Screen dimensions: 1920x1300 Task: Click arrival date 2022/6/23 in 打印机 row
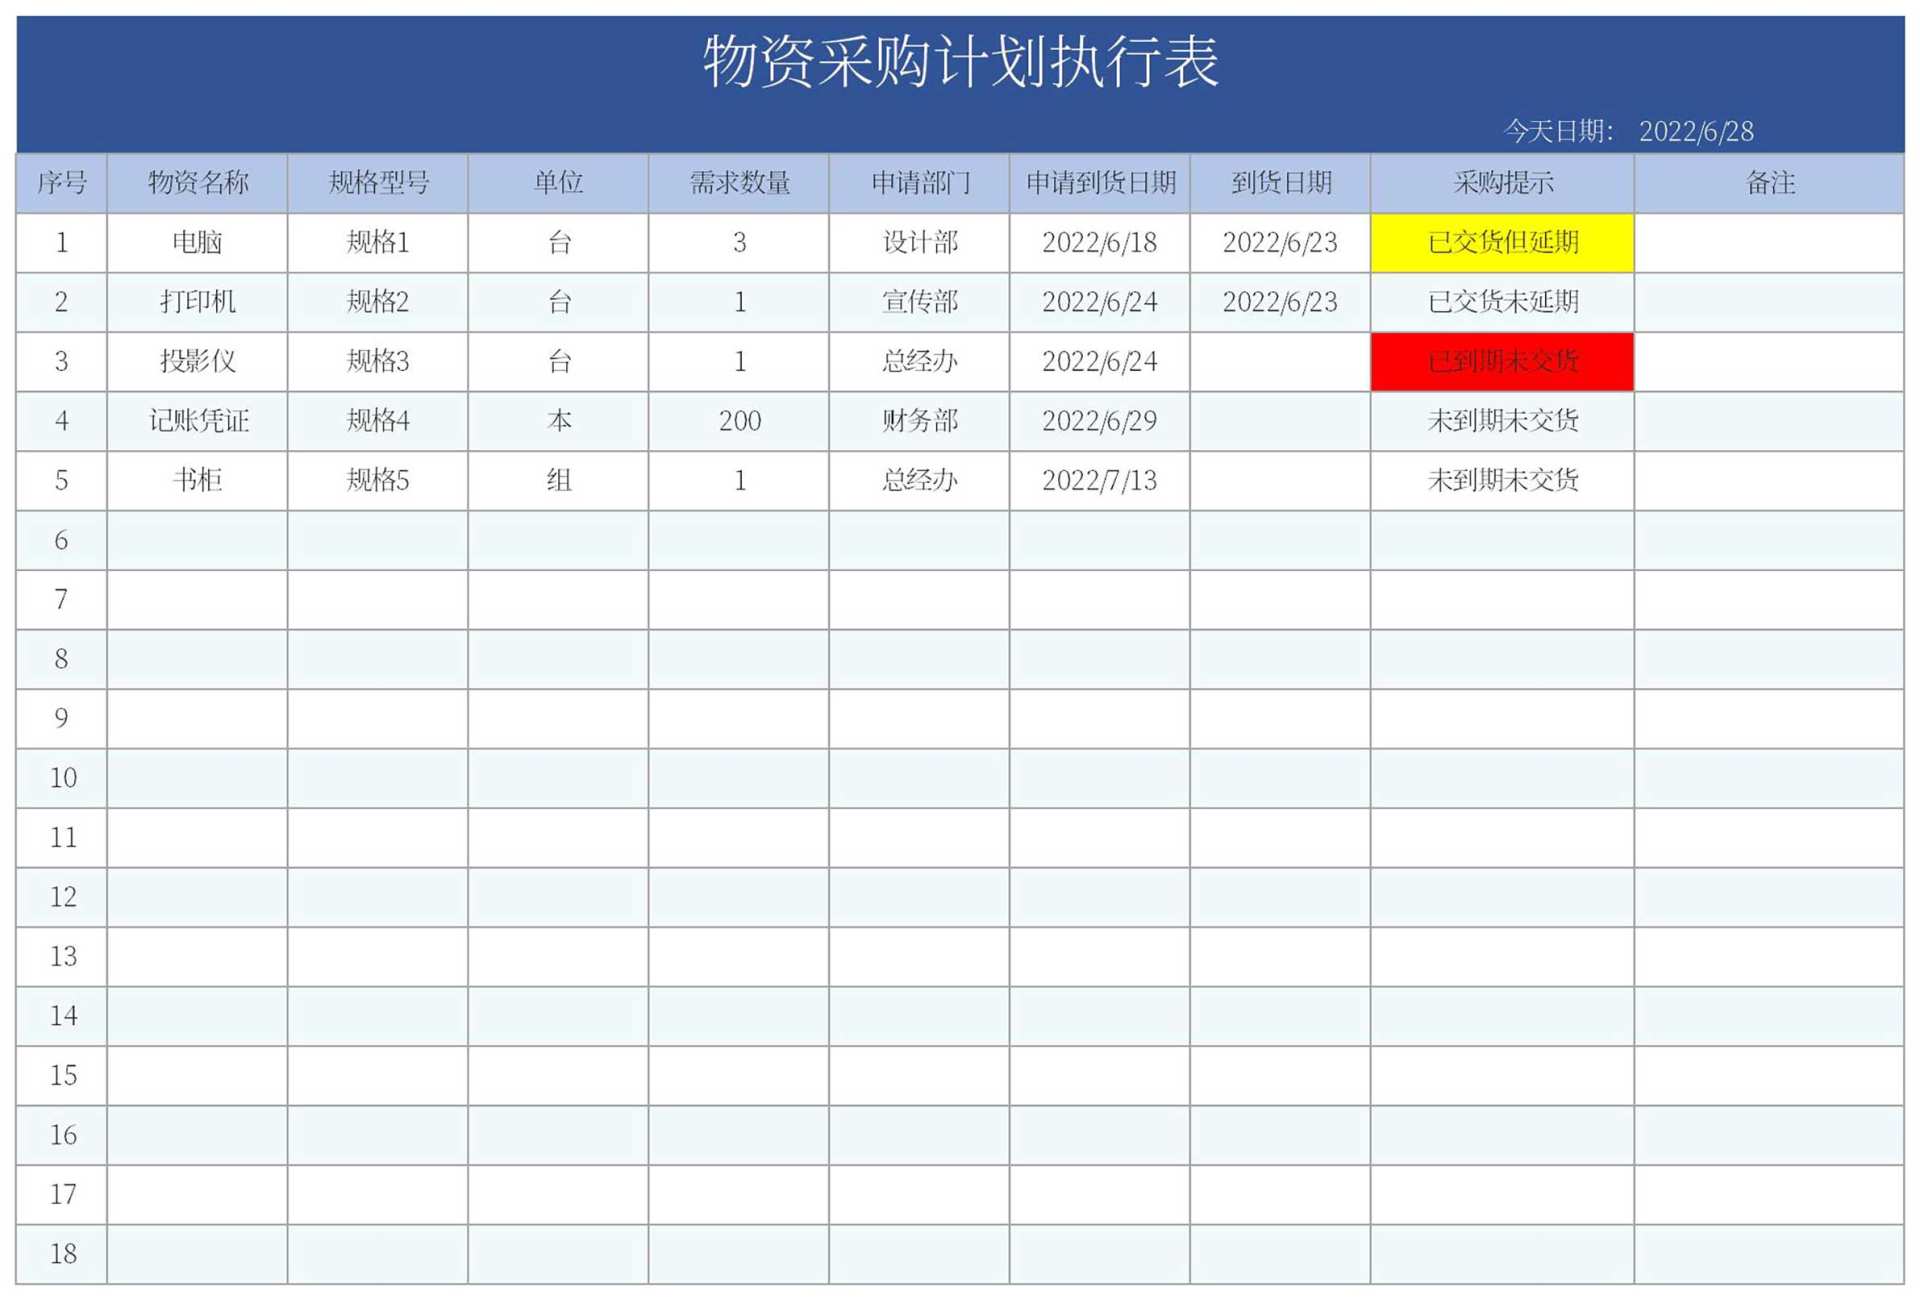[1281, 302]
